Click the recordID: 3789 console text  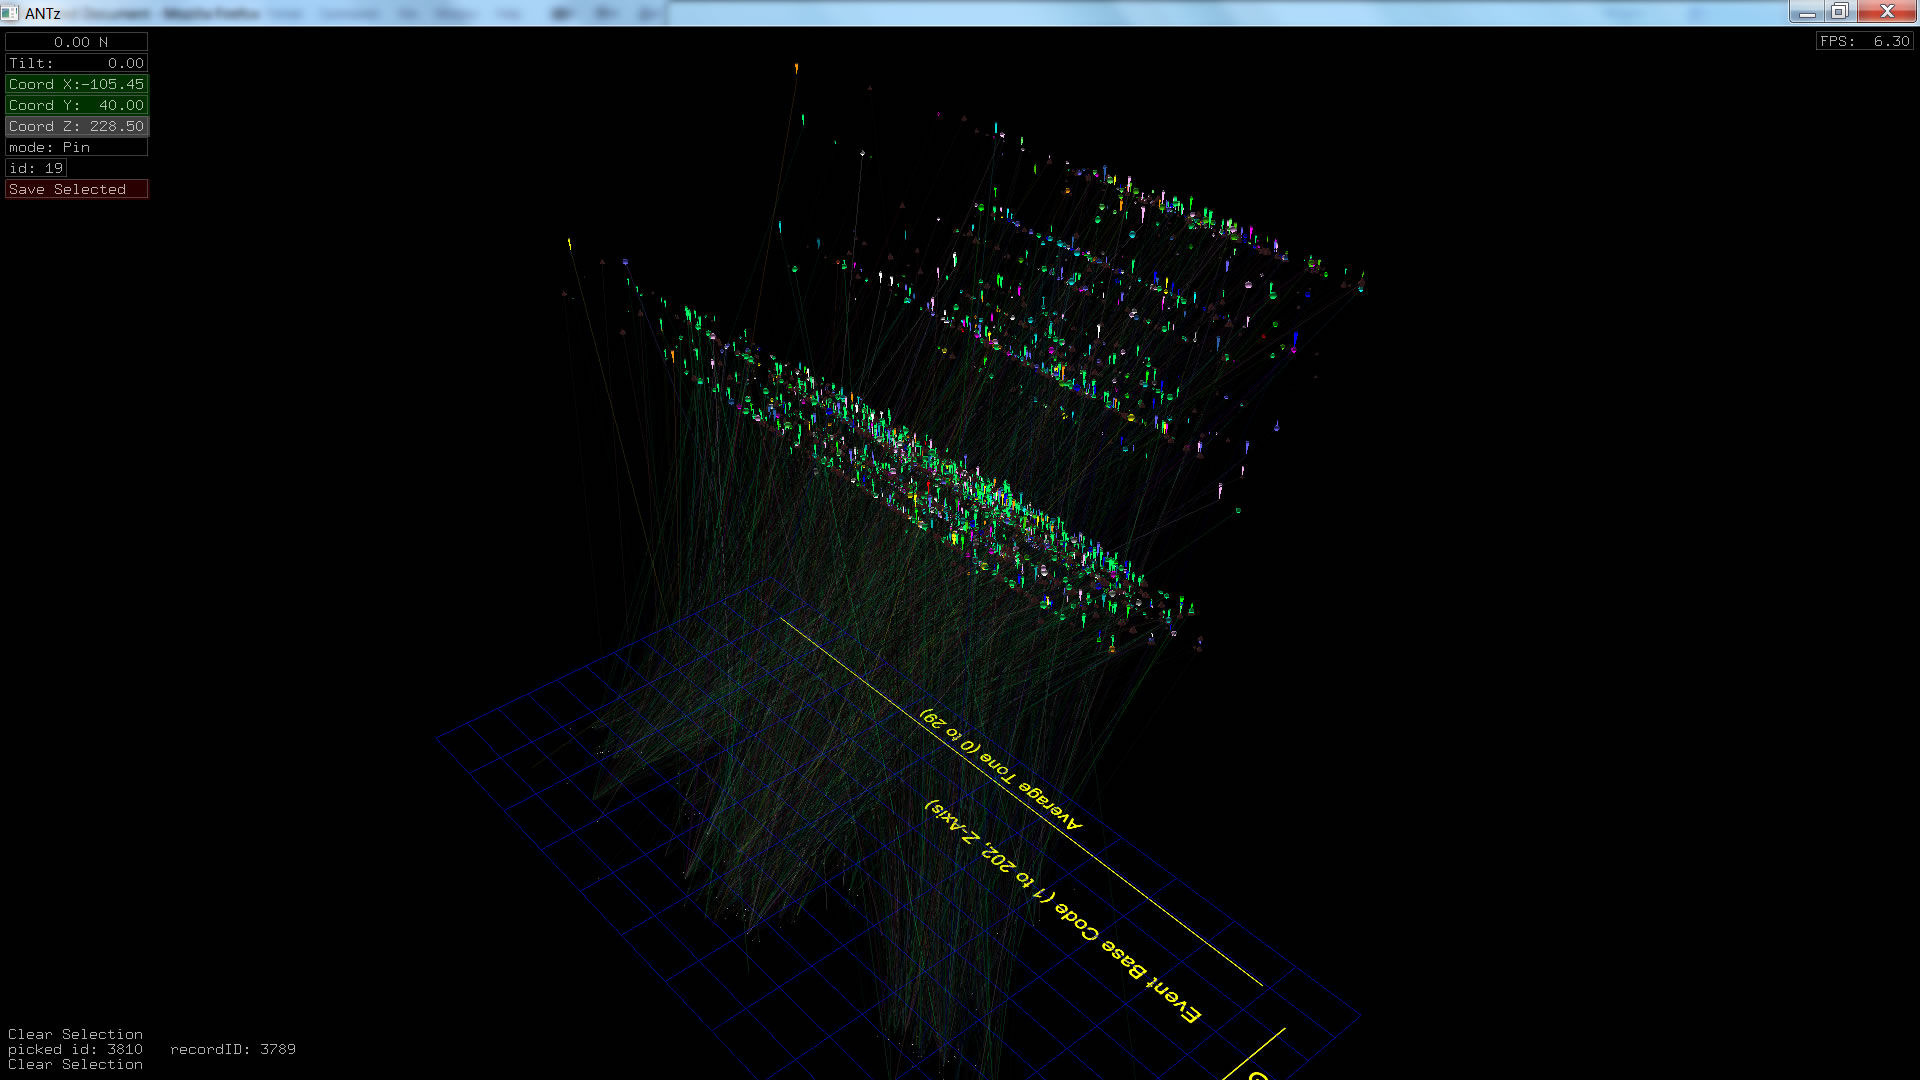(x=233, y=1049)
